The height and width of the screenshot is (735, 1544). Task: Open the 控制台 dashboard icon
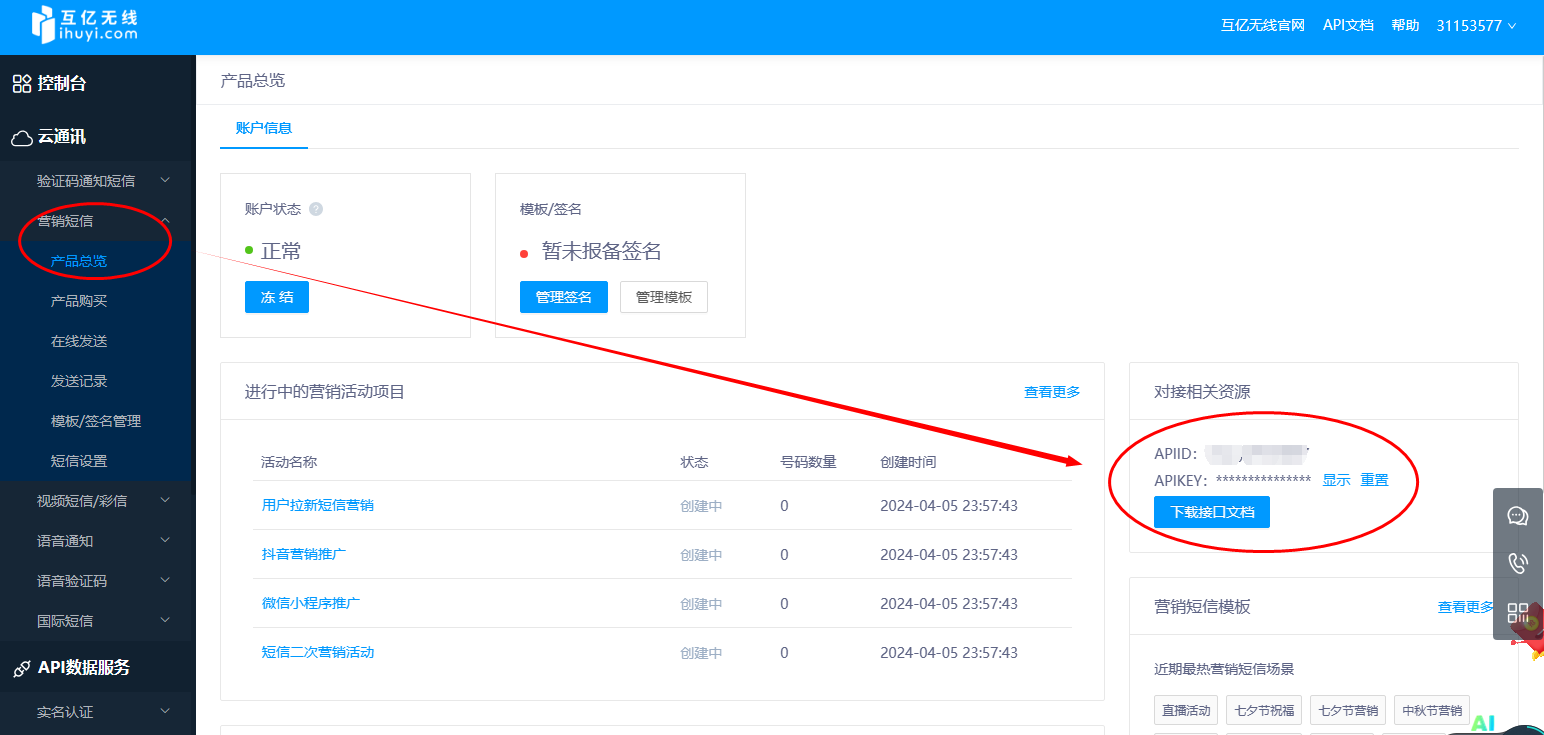(22, 84)
